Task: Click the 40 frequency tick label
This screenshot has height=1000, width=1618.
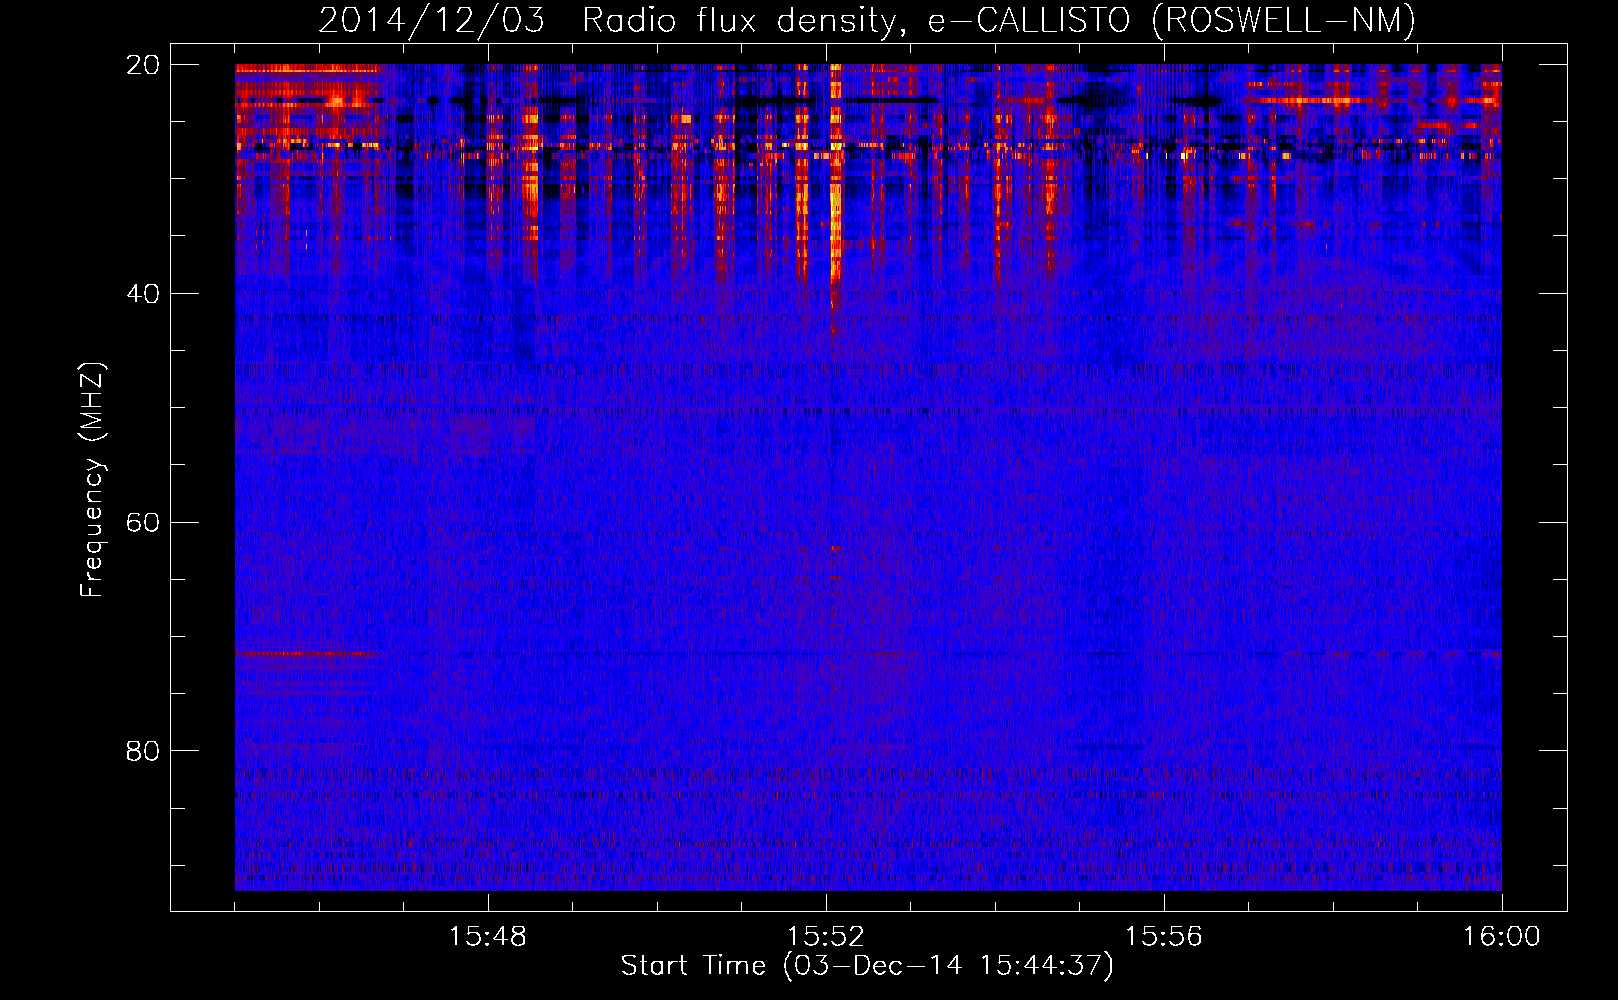Action: point(143,294)
